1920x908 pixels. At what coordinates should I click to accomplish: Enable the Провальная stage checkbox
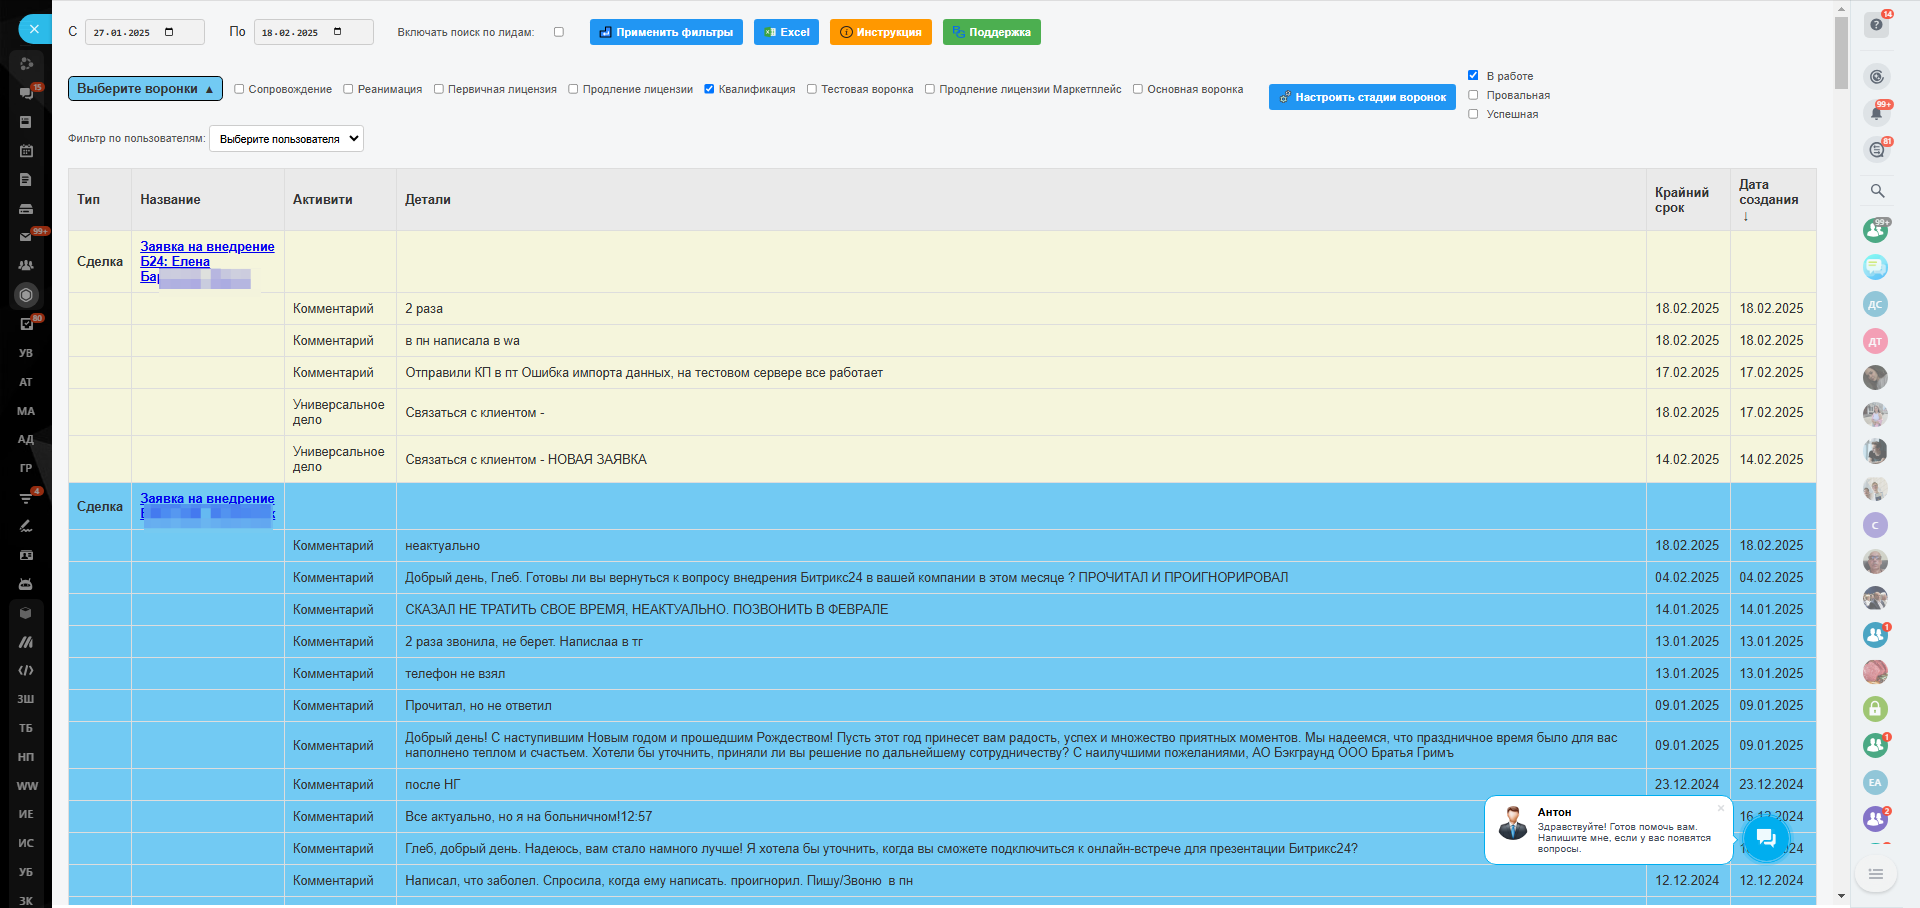click(x=1473, y=95)
